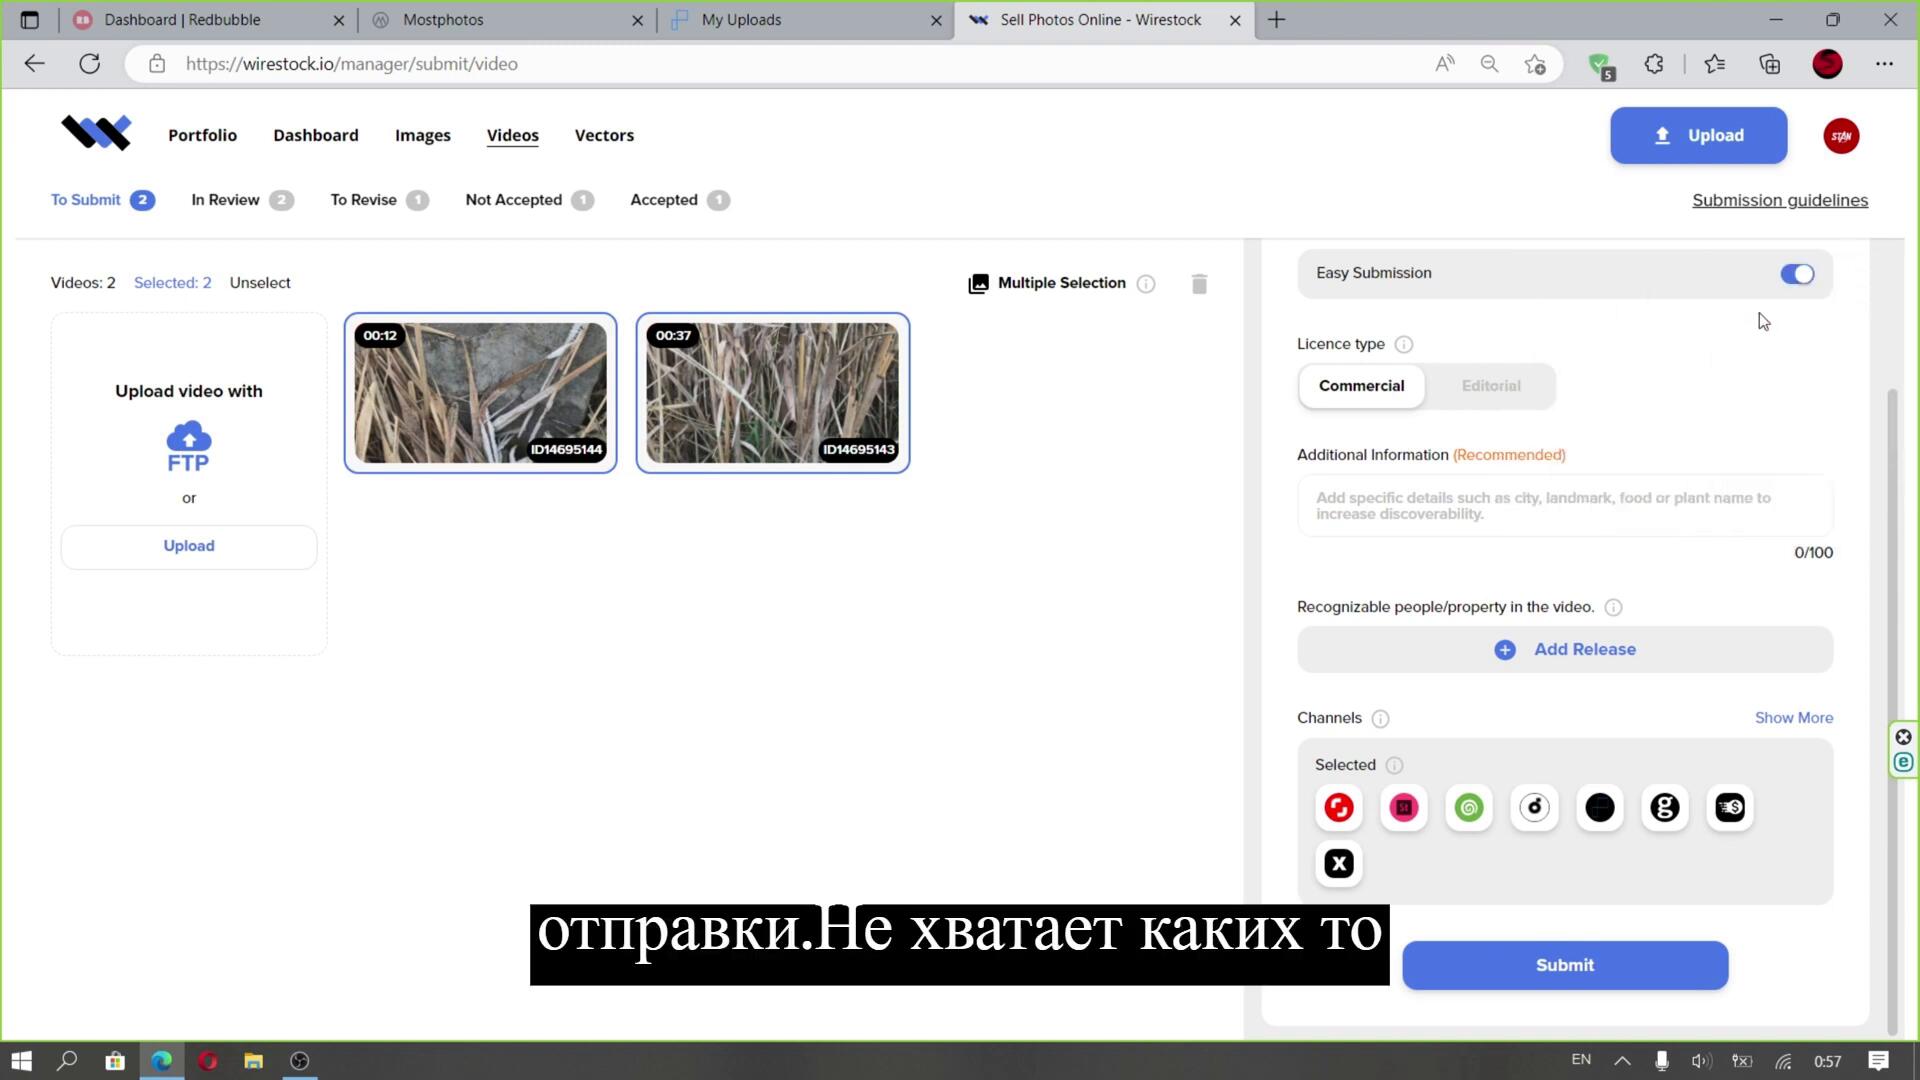Click the green spiral channel icon
Image resolution: width=1920 pixels, height=1080 pixels.
point(1469,808)
